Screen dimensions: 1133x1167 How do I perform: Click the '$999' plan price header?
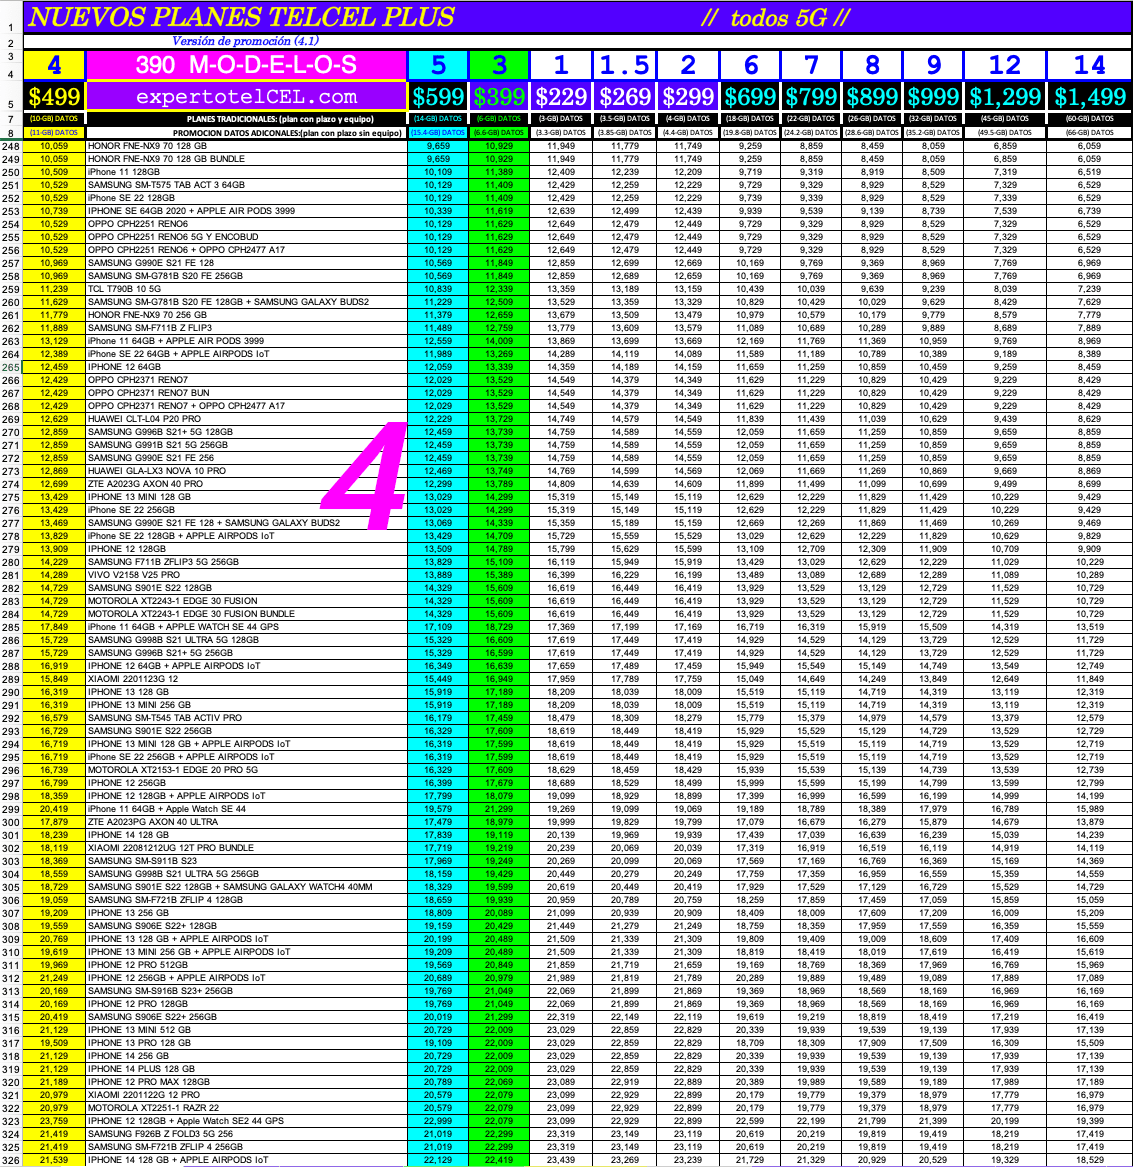(933, 97)
